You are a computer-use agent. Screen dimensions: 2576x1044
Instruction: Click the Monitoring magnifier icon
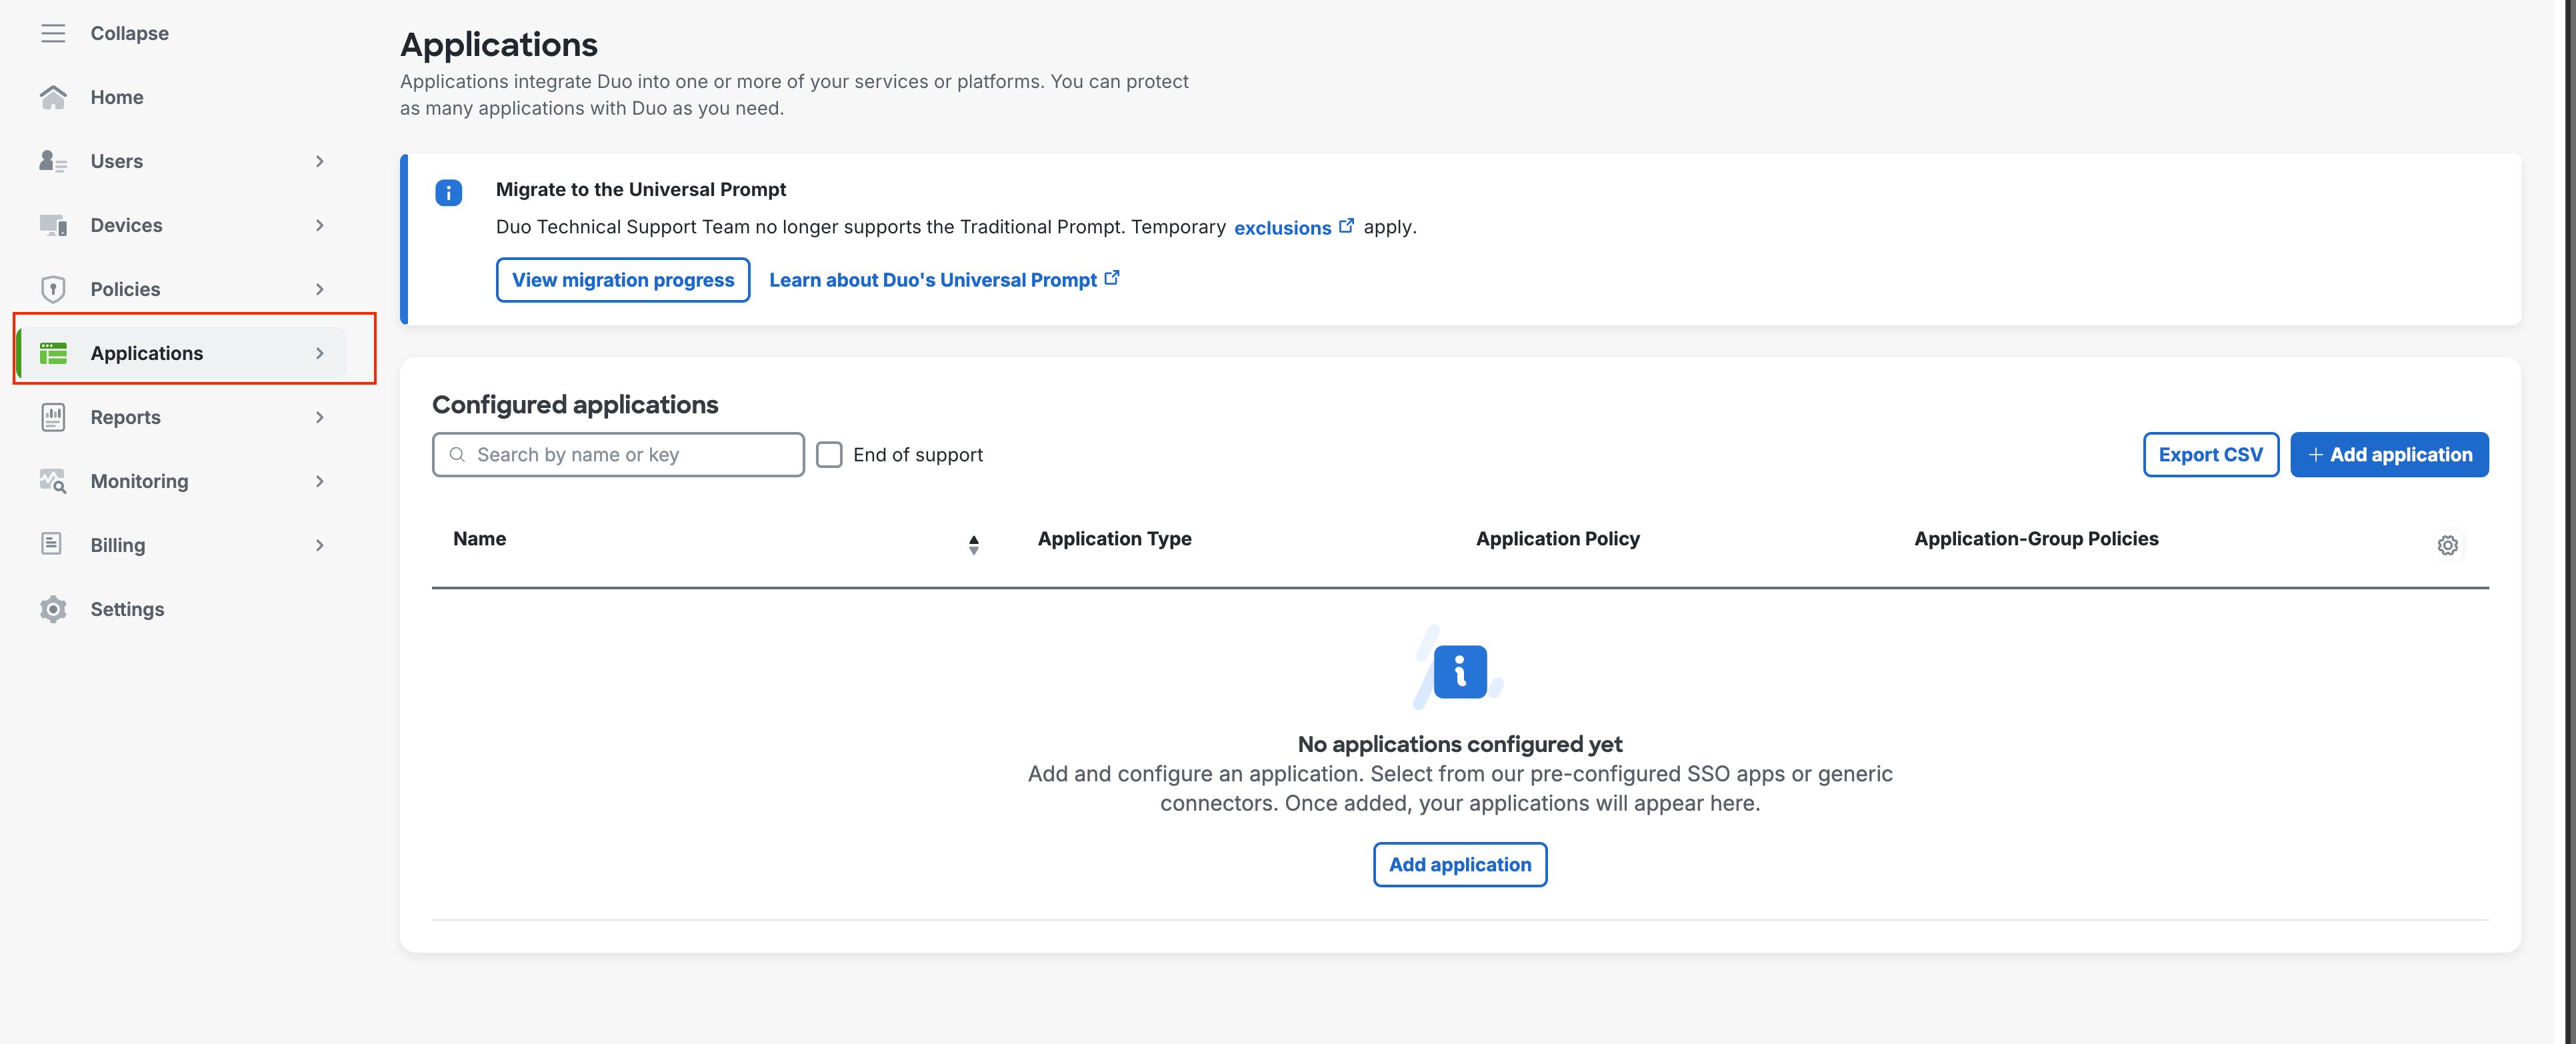[53, 481]
